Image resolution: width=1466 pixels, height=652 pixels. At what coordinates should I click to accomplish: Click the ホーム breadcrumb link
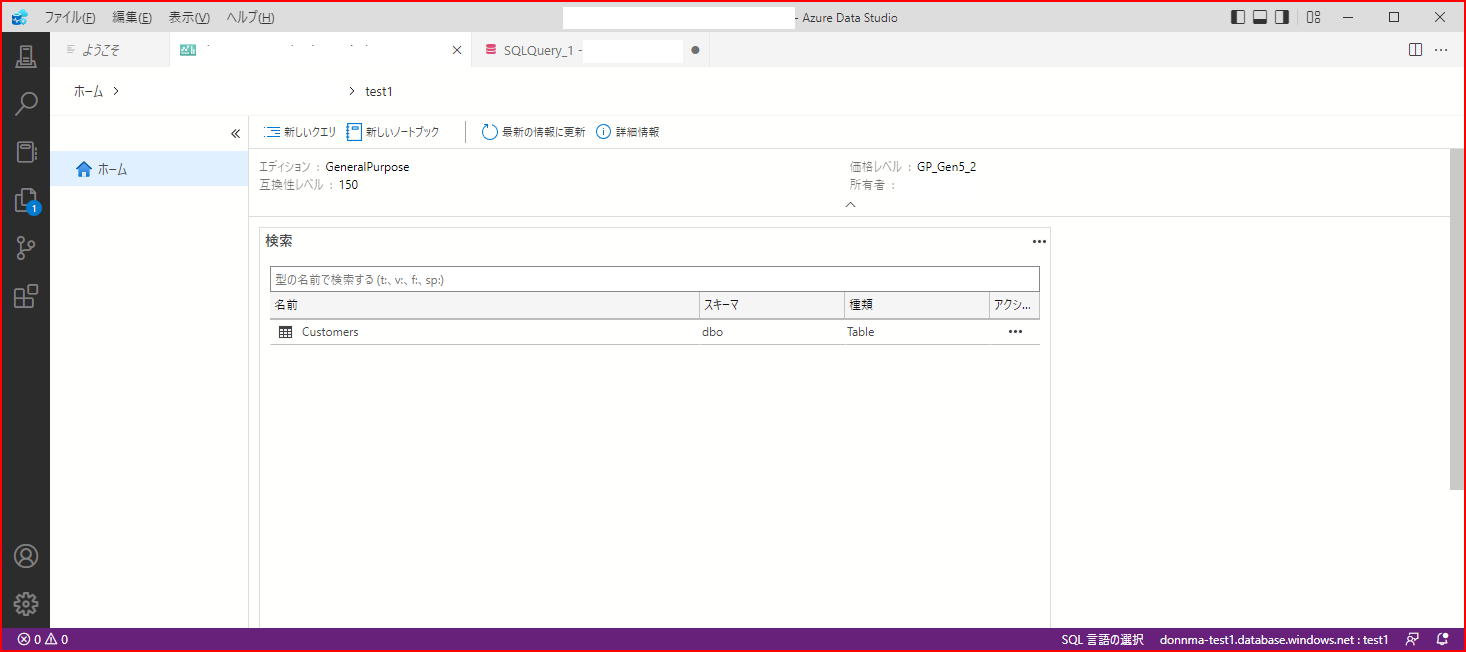(88, 91)
